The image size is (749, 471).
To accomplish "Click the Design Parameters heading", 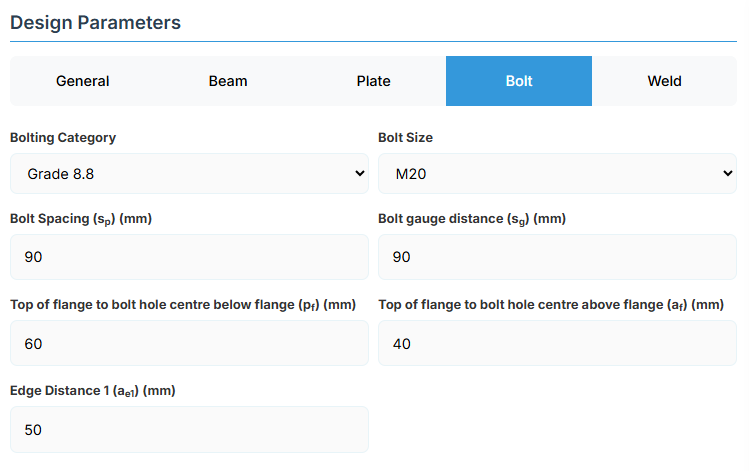I will (96, 22).
